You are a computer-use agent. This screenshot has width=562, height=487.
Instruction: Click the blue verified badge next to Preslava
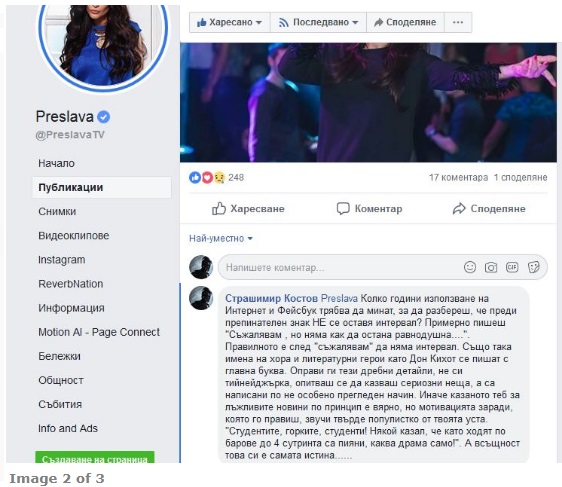pyautogui.click(x=104, y=117)
